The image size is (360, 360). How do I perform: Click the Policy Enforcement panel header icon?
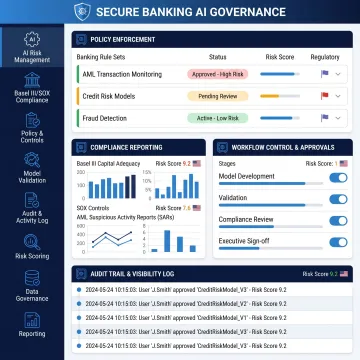81,39
